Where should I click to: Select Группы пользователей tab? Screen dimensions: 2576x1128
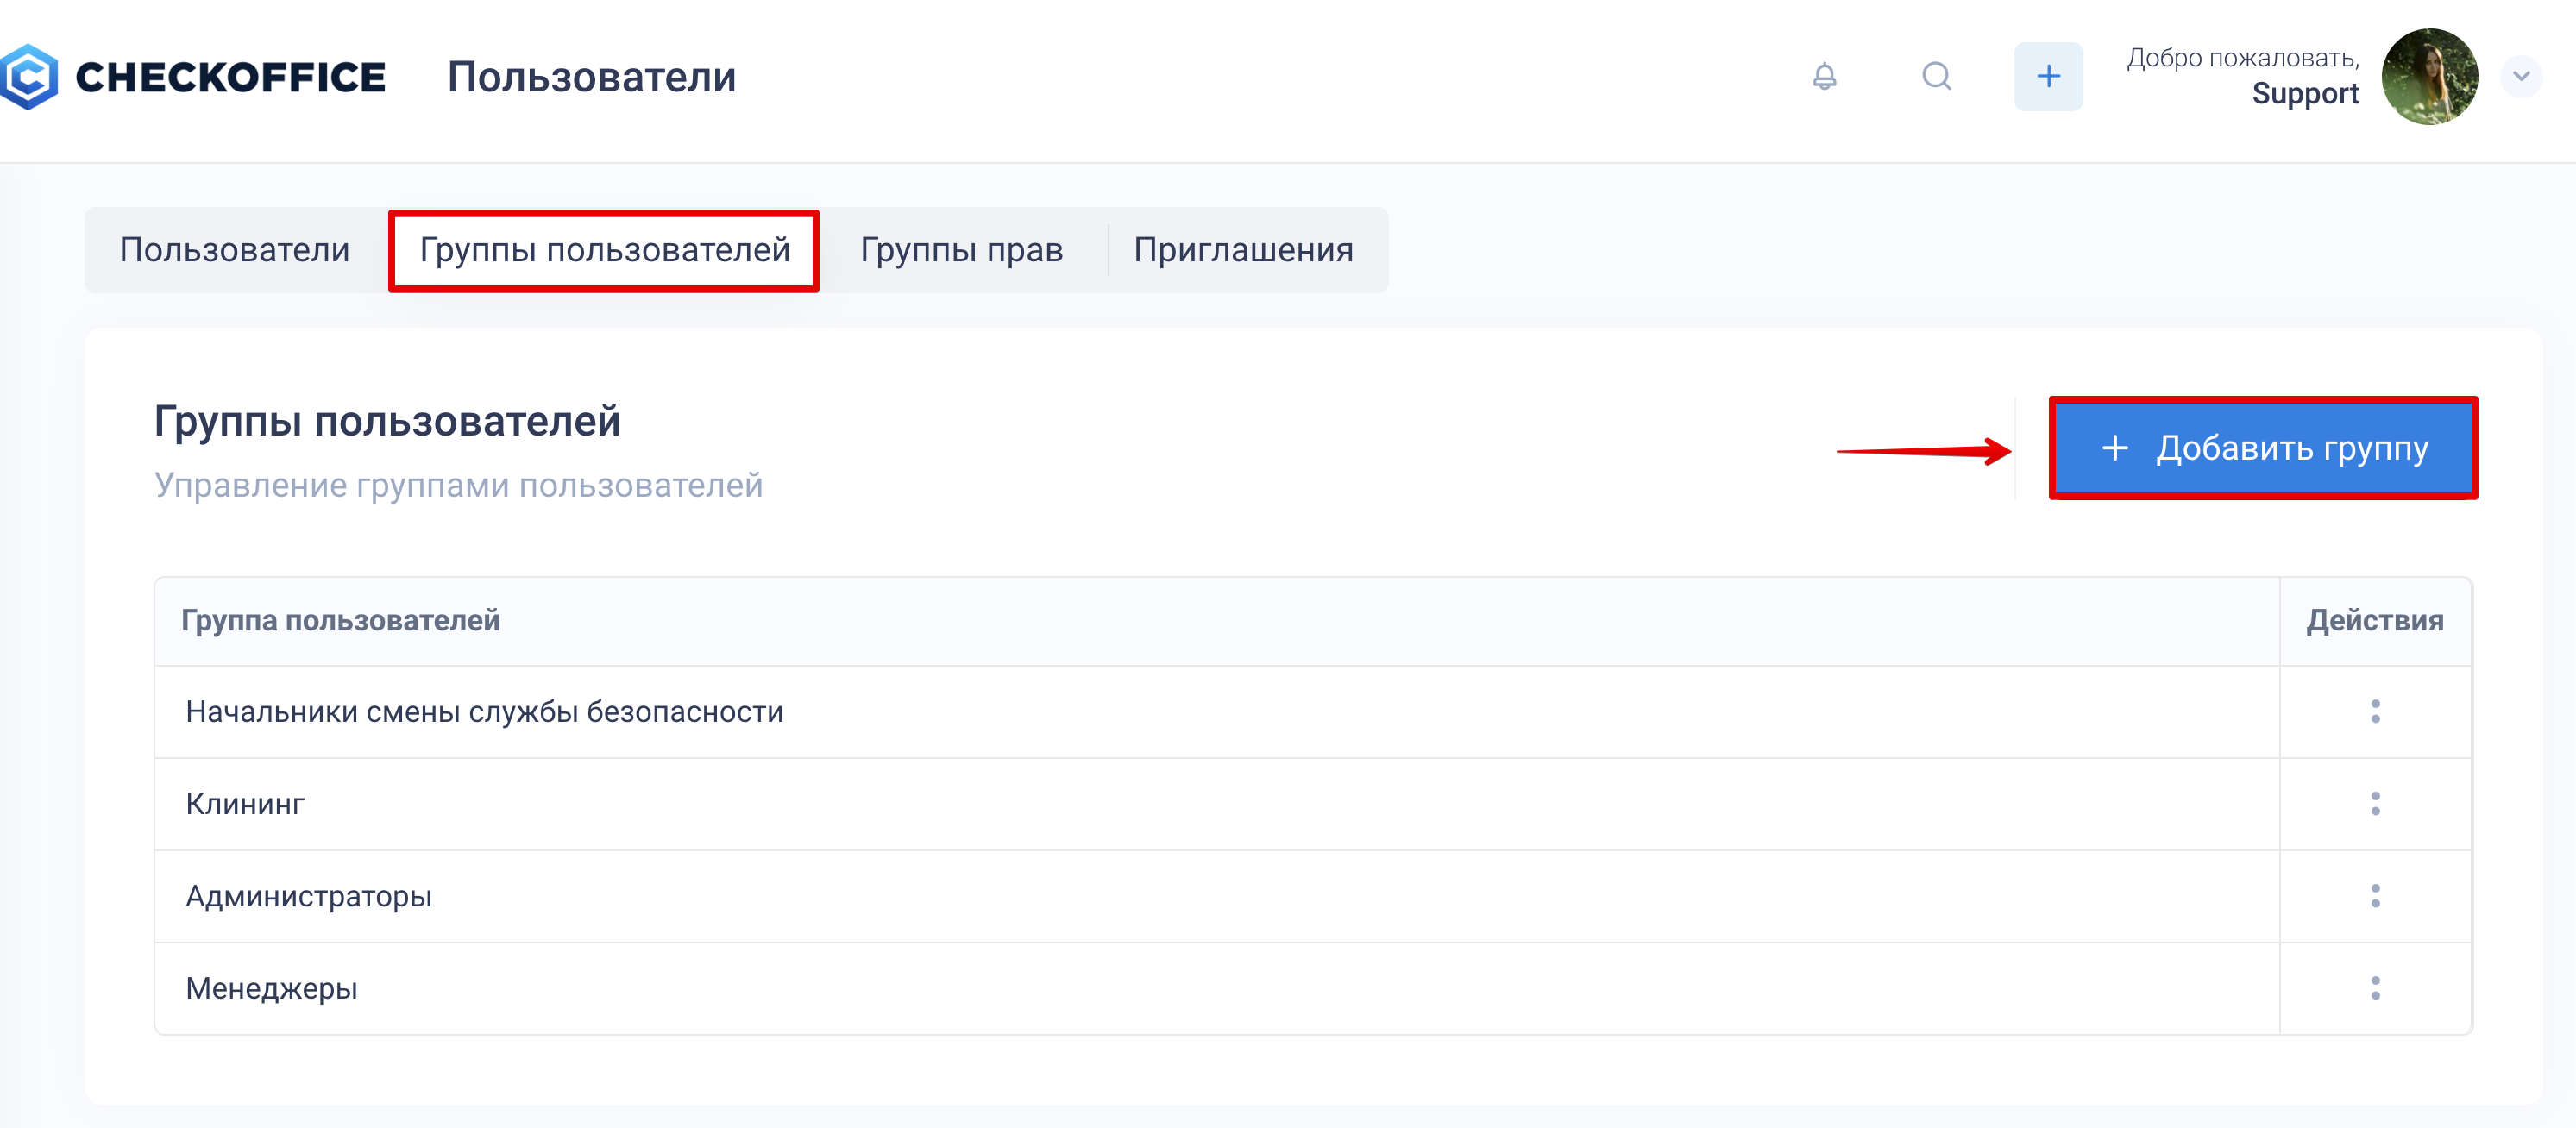[604, 250]
